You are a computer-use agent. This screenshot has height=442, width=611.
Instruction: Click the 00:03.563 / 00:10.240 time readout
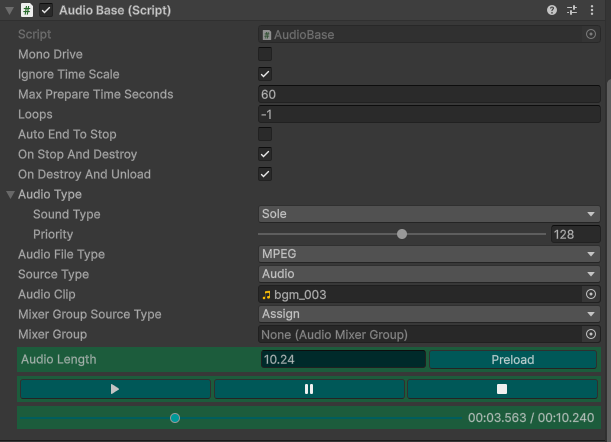pyautogui.click(x=531, y=418)
